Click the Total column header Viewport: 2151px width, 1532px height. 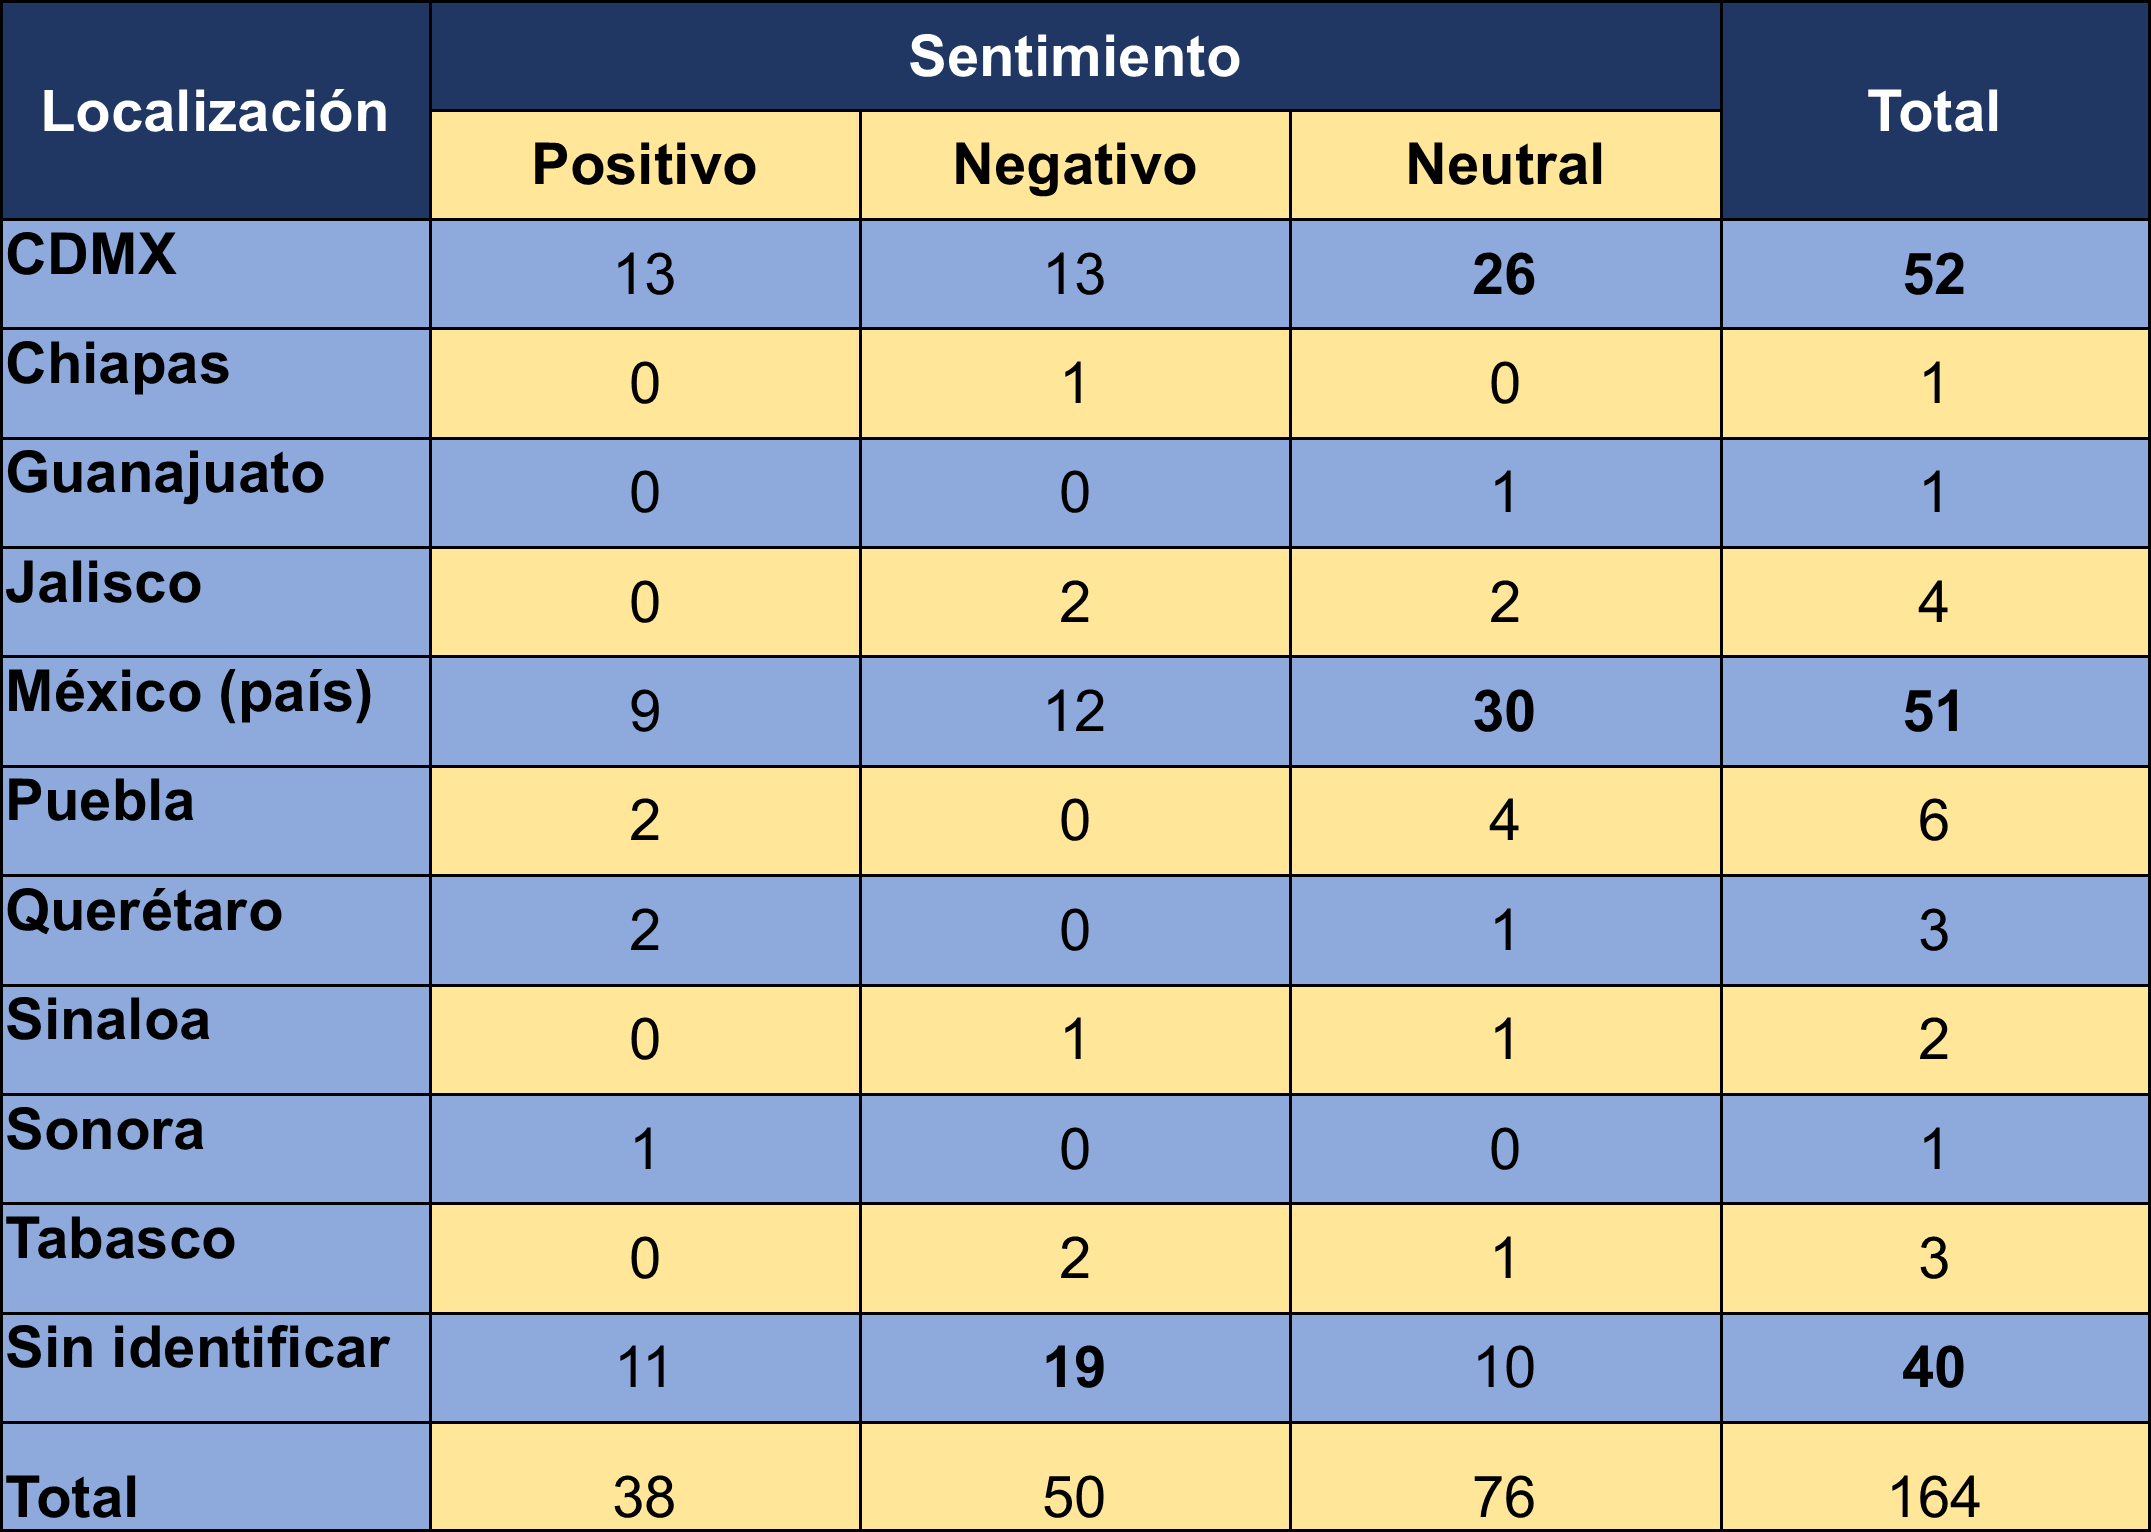1934,111
